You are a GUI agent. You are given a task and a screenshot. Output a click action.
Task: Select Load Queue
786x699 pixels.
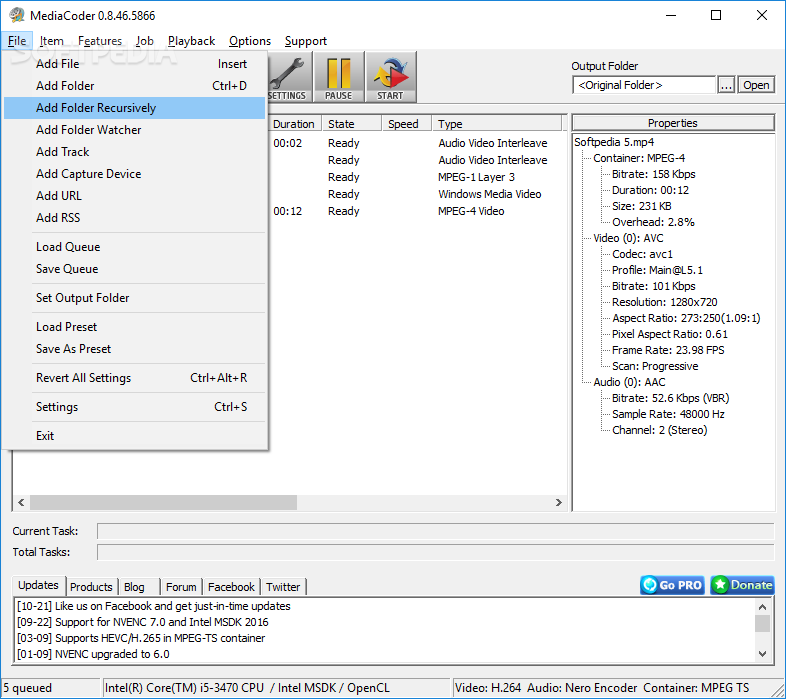coord(134,247)
